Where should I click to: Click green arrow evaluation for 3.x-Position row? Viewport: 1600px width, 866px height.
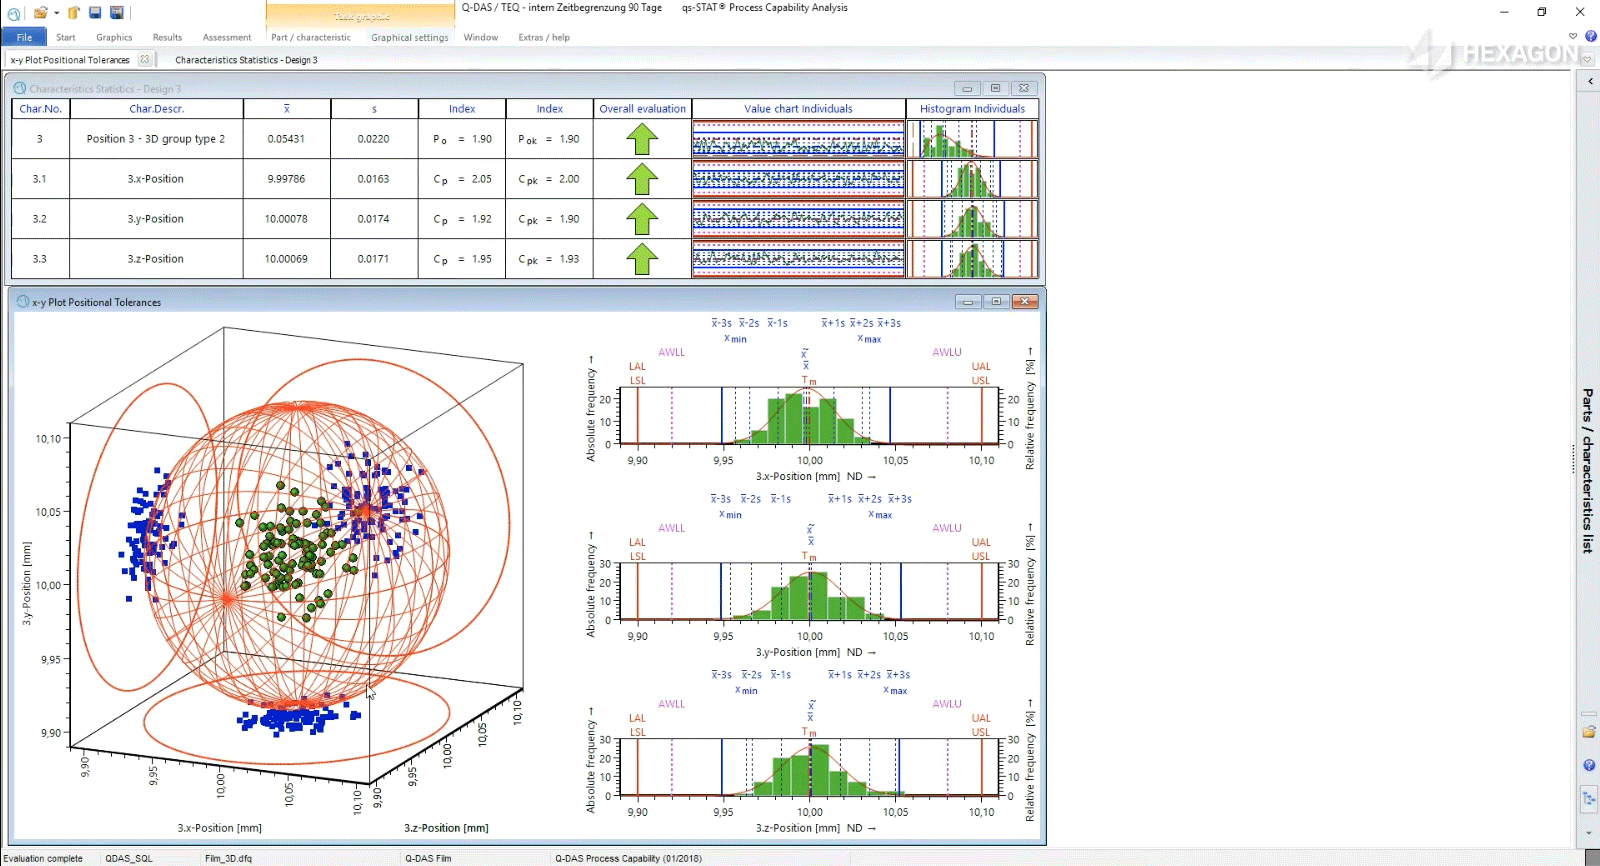642,179
